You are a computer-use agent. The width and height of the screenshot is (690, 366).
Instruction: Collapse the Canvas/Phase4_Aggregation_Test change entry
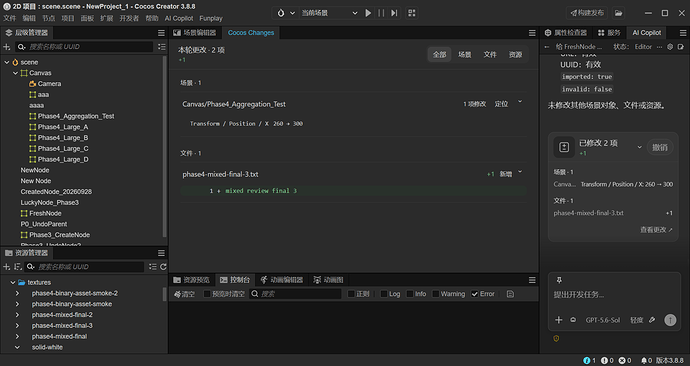click(x=520, y=102)
